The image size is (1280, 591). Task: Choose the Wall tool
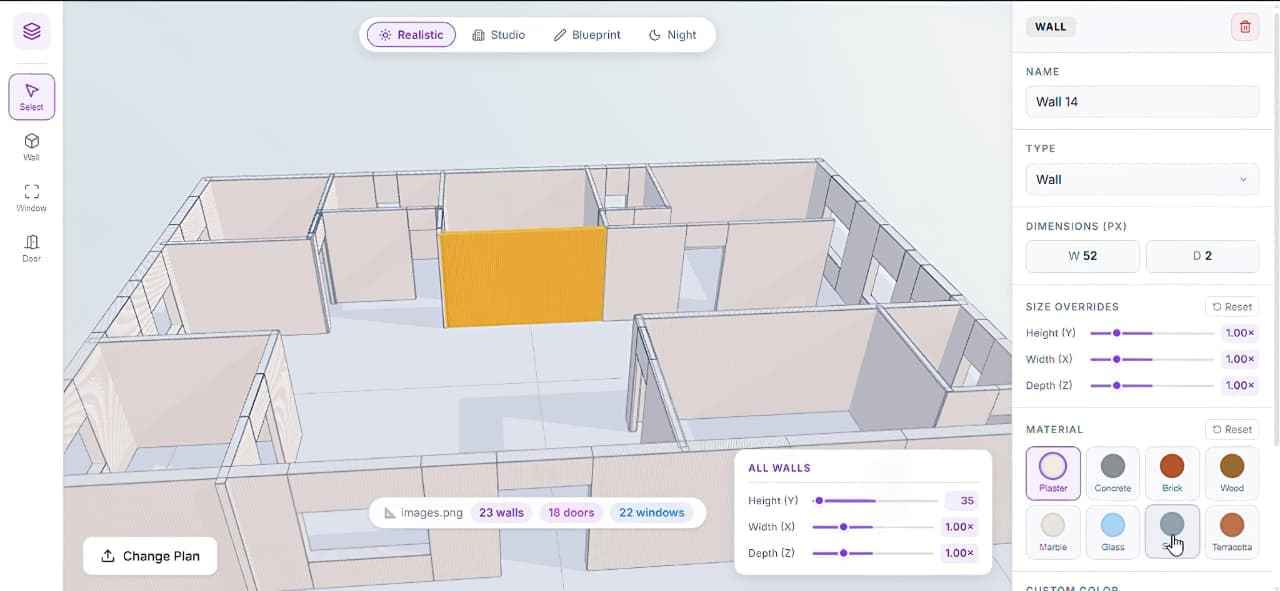(x=31, y=147)
